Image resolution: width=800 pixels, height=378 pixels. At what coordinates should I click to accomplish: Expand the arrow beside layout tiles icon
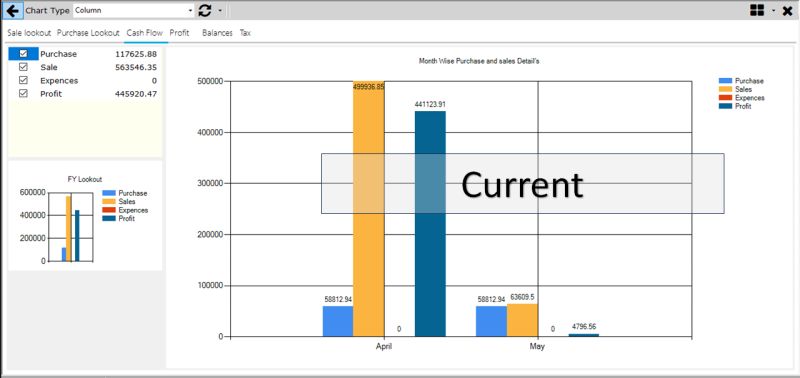773,10
